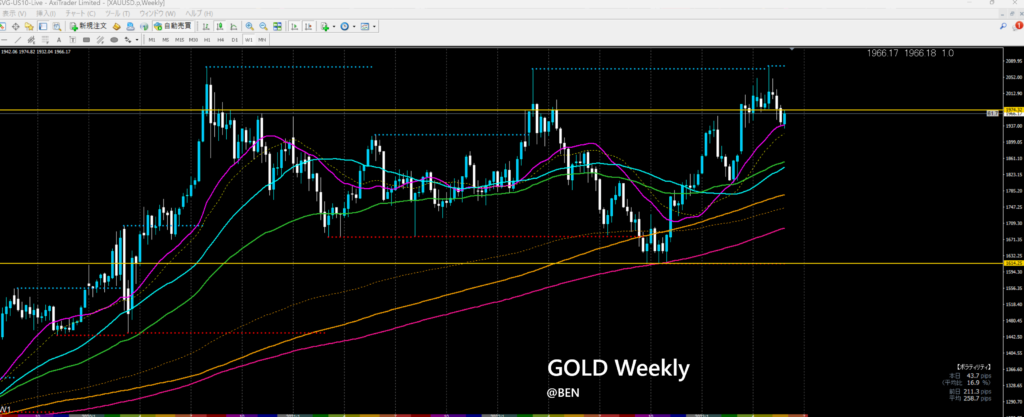Zoom out on the chart

(x=262, y=26)
